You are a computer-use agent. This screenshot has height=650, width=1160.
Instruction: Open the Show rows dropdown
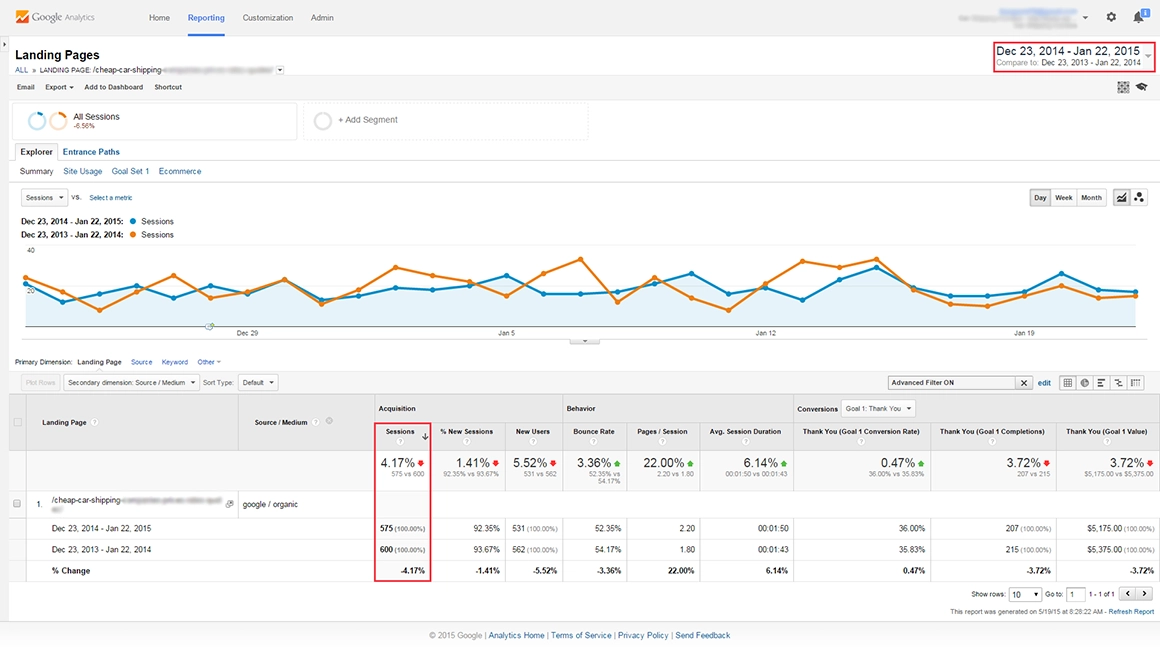click(x=1025, y=595)
